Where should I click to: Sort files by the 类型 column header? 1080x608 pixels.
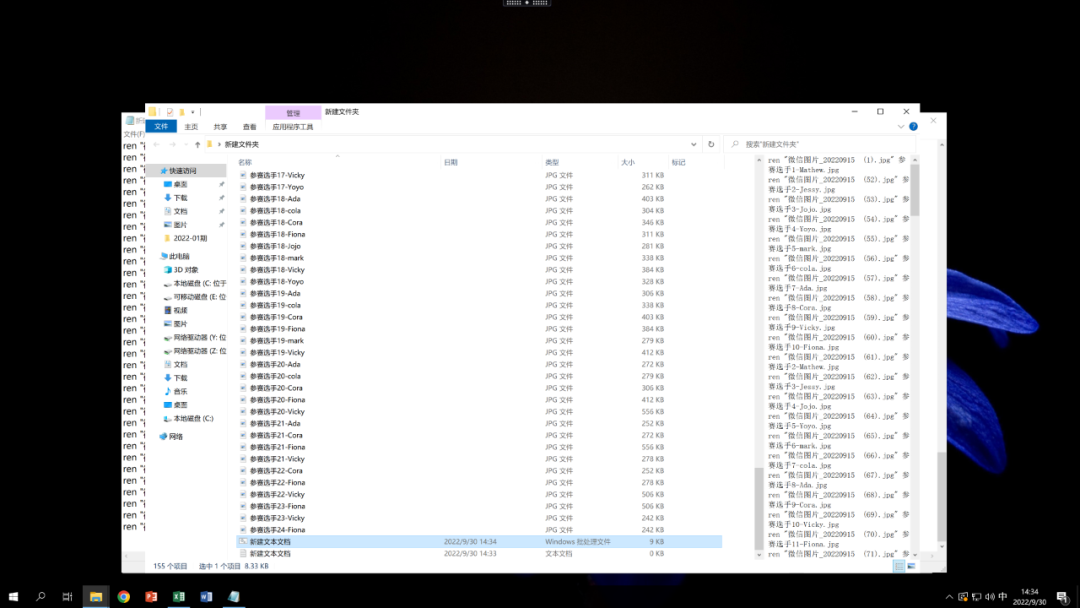point(552,163)
